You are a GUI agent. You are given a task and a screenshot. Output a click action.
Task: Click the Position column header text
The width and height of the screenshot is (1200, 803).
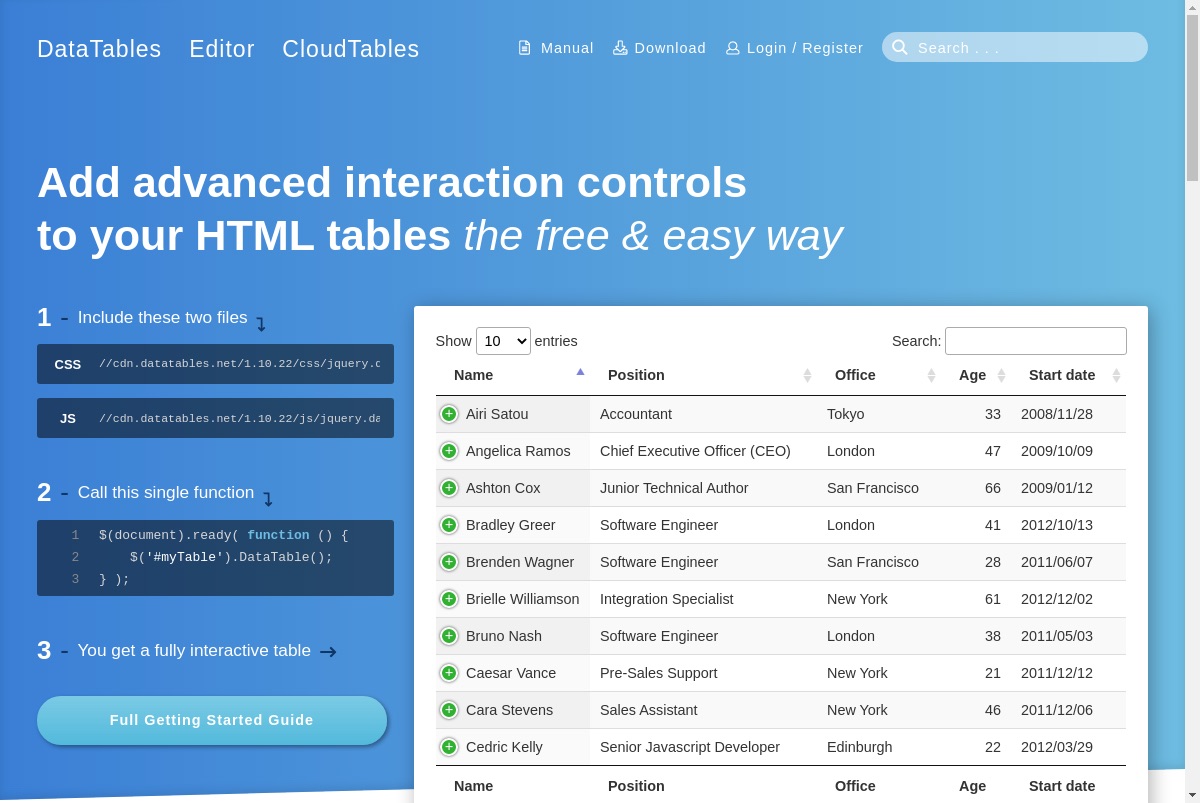[x=636, y=375]
